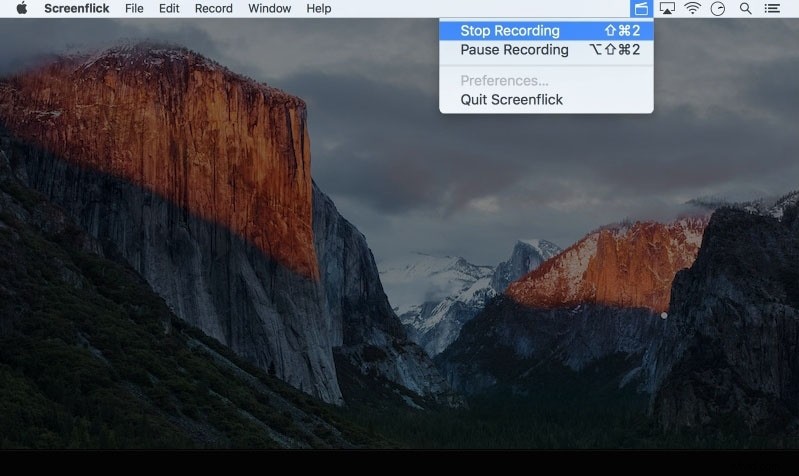Open the Help menu

tap(318, 8)
